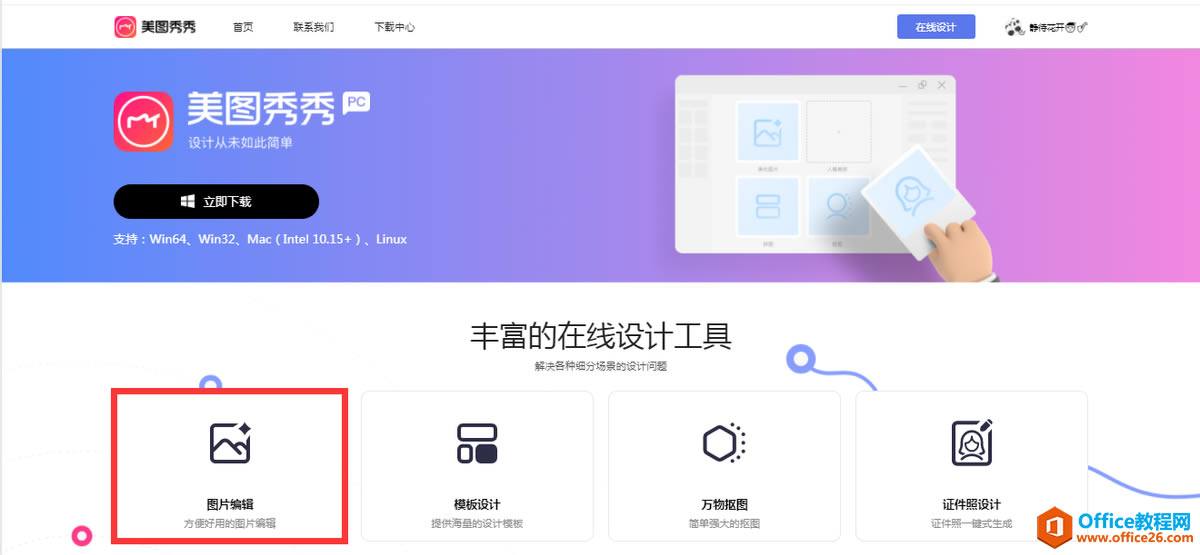Click the 立即下载 download button
The image size is (1200, 555).
216,201
